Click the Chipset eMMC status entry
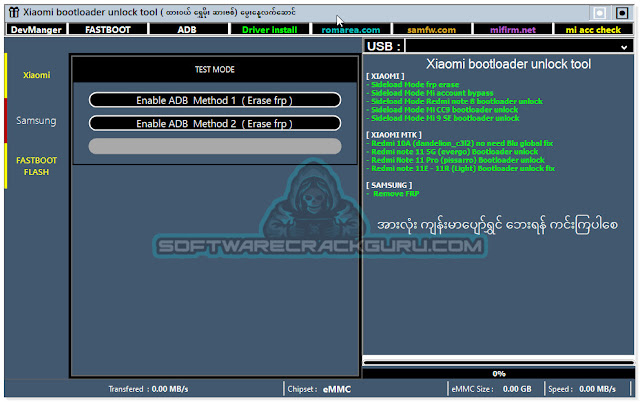 319,389
